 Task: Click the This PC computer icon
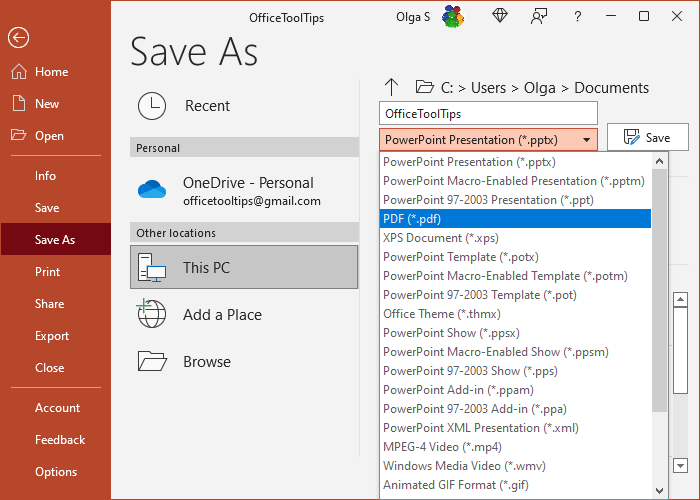pyautogui.click(x=152, y=267)
